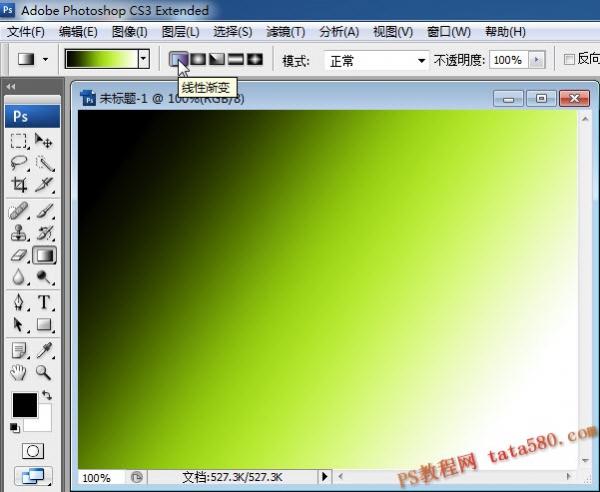
Task: Select the Eyedropper tool
Action: [44, 350]
